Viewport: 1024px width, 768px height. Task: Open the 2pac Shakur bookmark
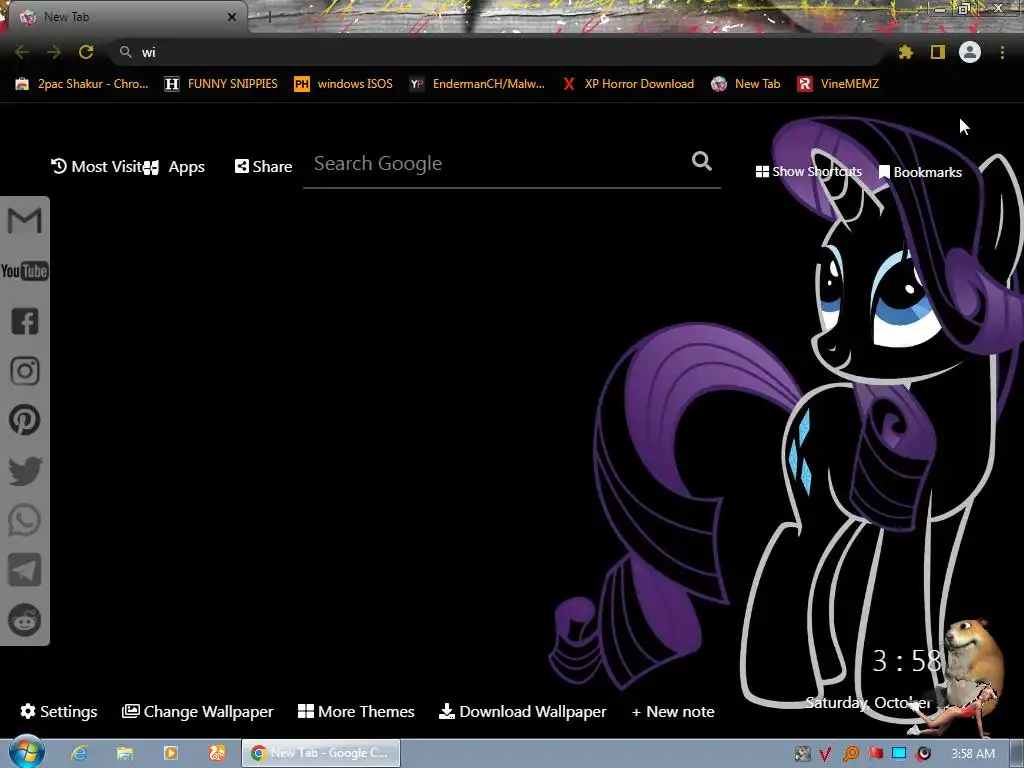(82, 84)
